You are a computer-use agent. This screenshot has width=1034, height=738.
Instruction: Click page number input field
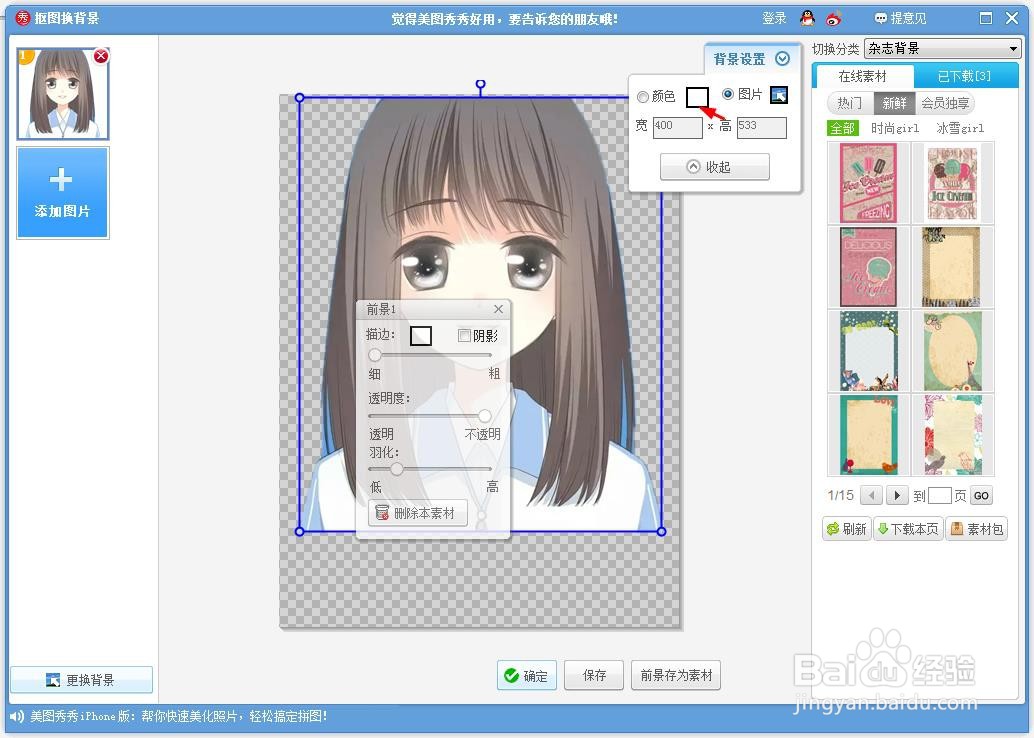939,496
